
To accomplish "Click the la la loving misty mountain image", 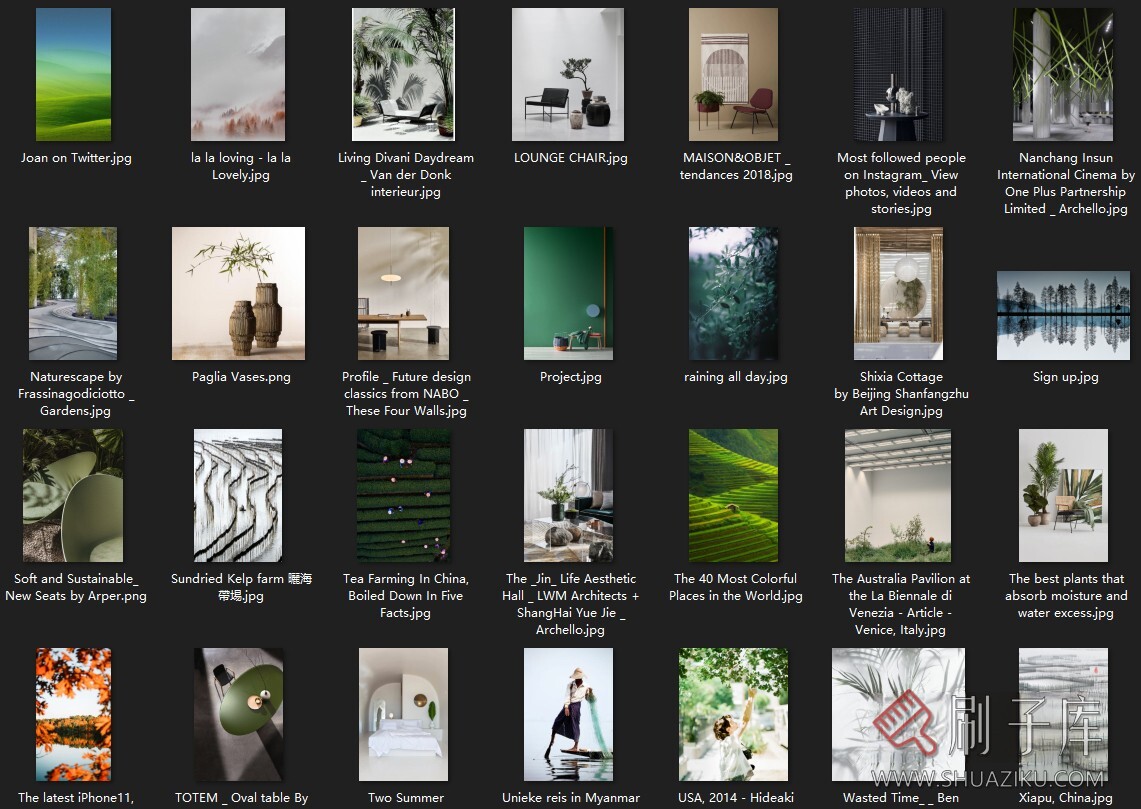I will coord(238,75).
